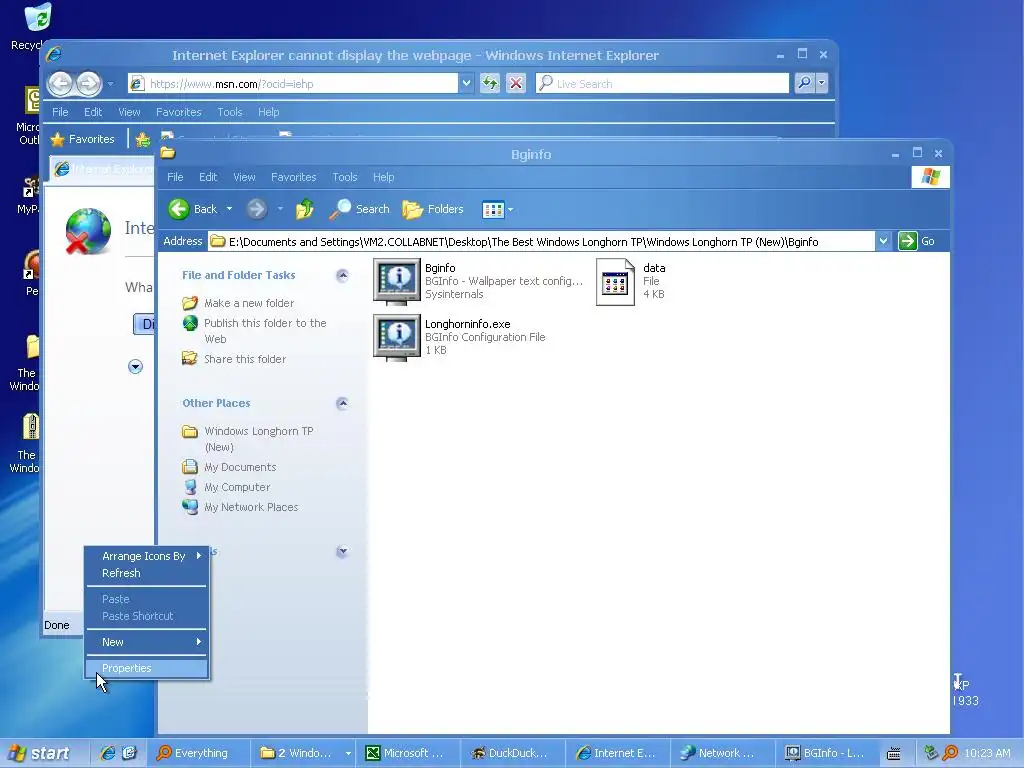Click Make a new folder
The image size is (1024, 768).
coord(249,303)
